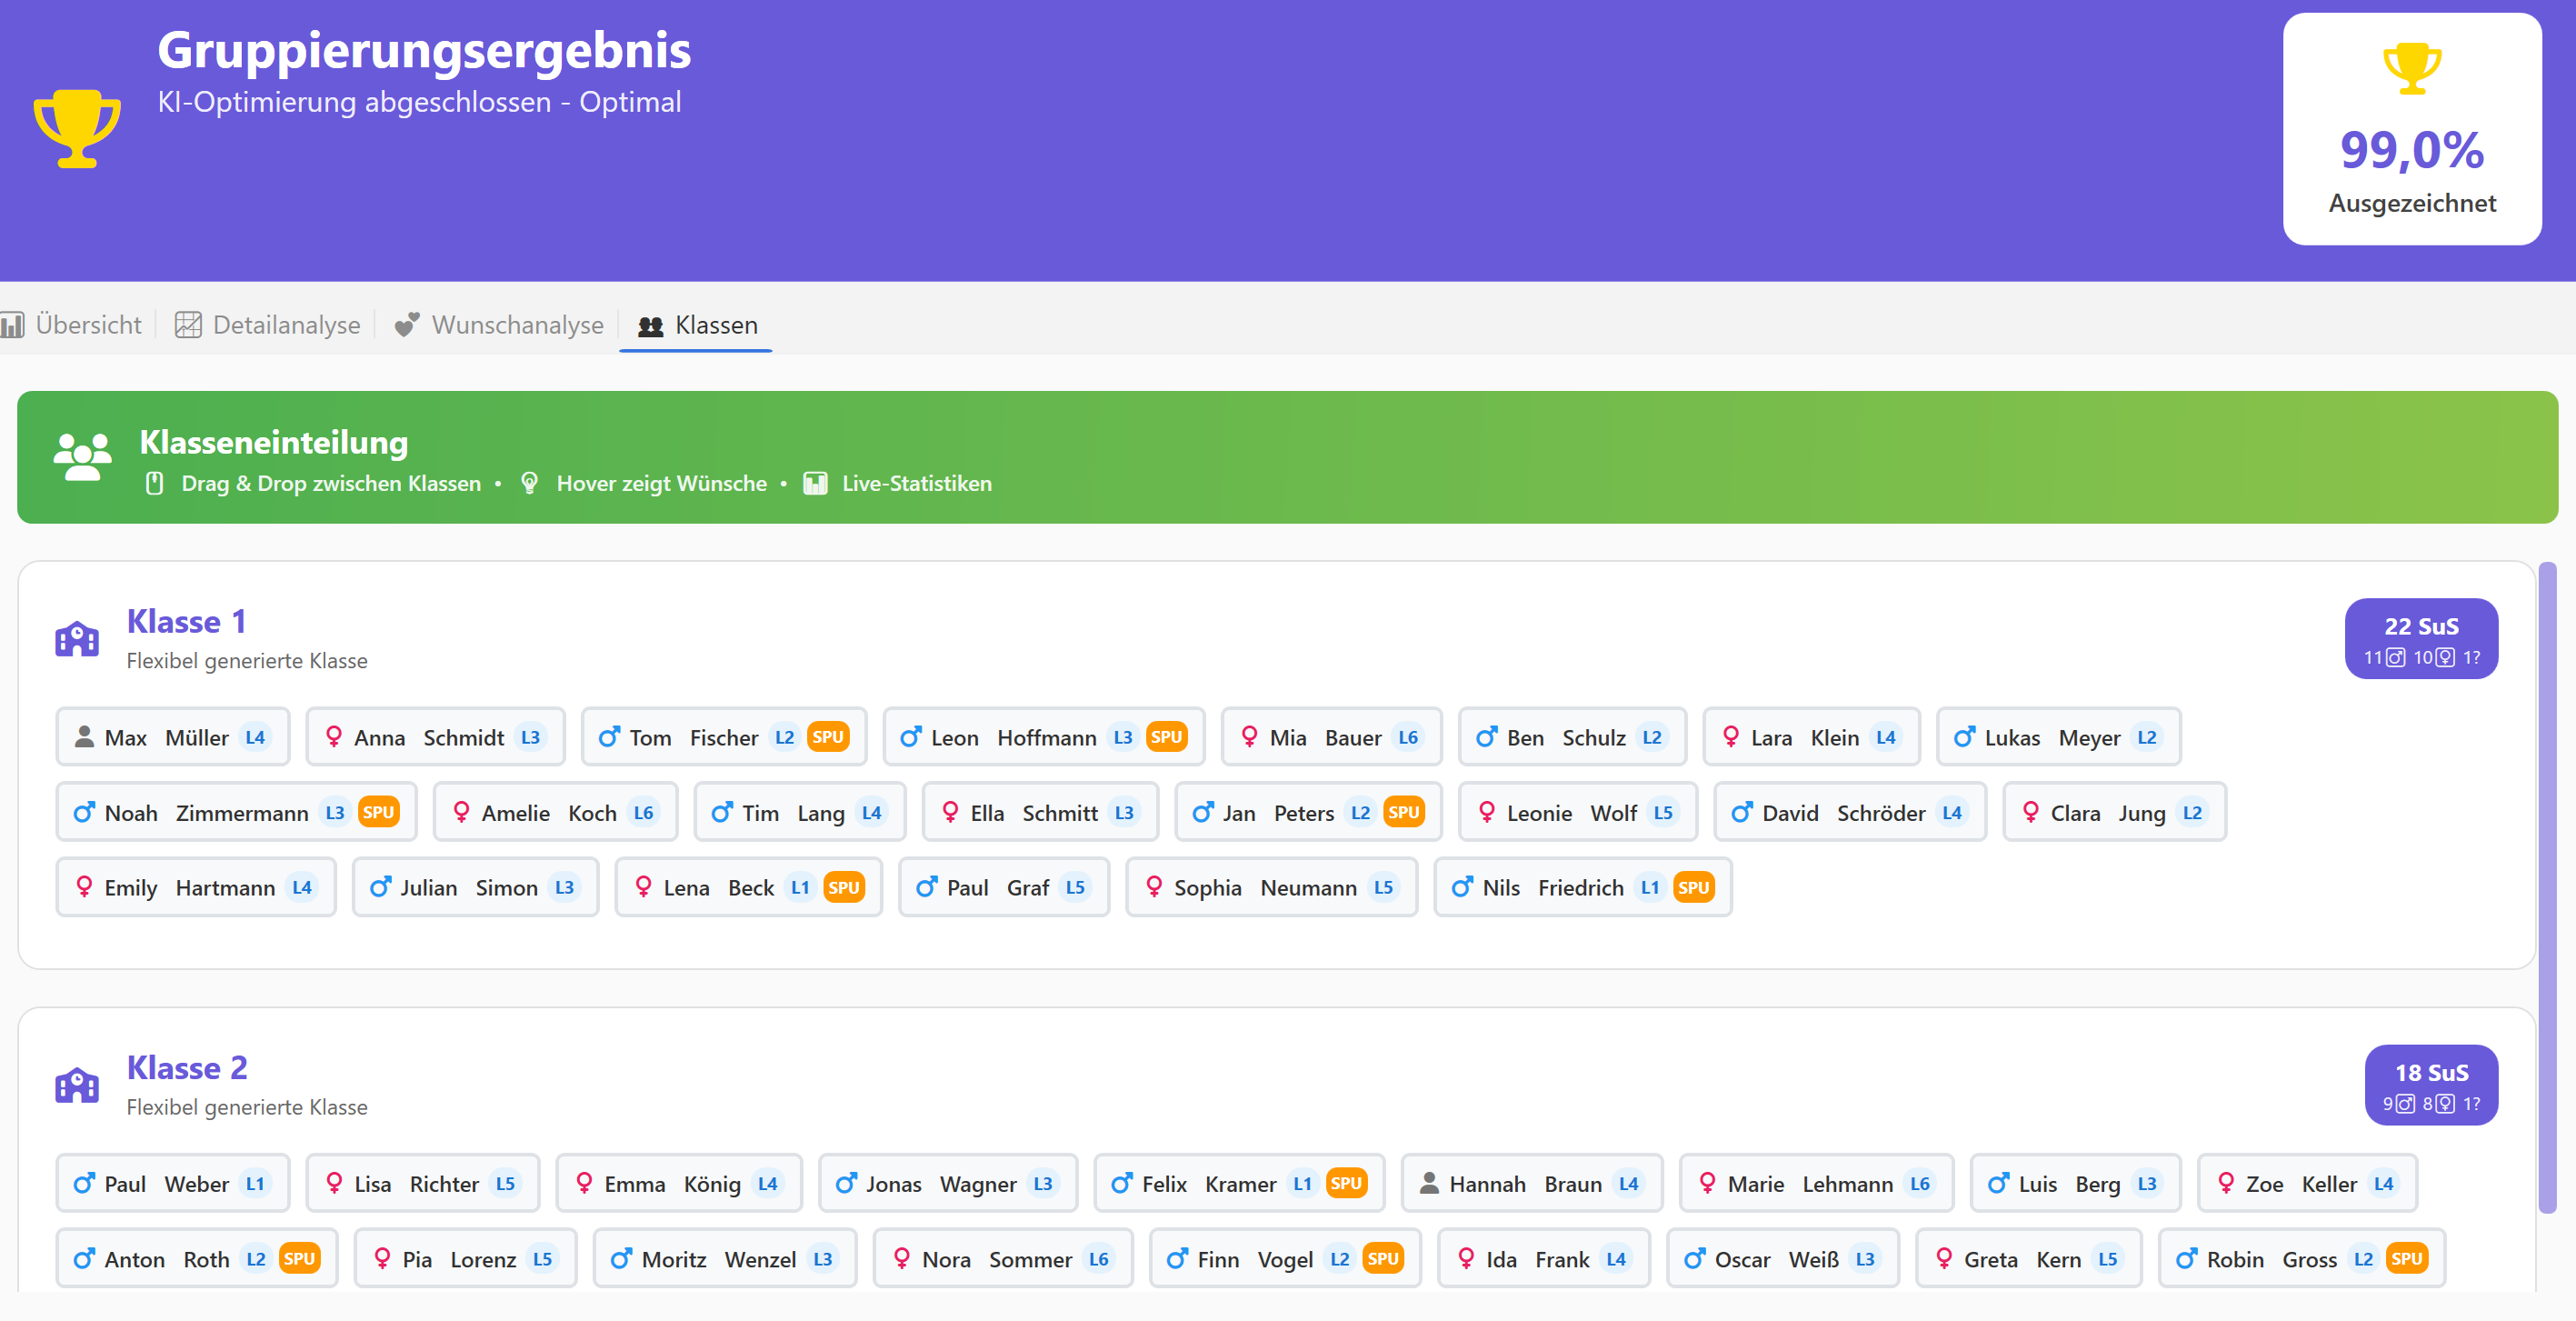Click the group icon in Klasseneinteilung banner
2576x1321 pixels.
[x=82, y=457]
